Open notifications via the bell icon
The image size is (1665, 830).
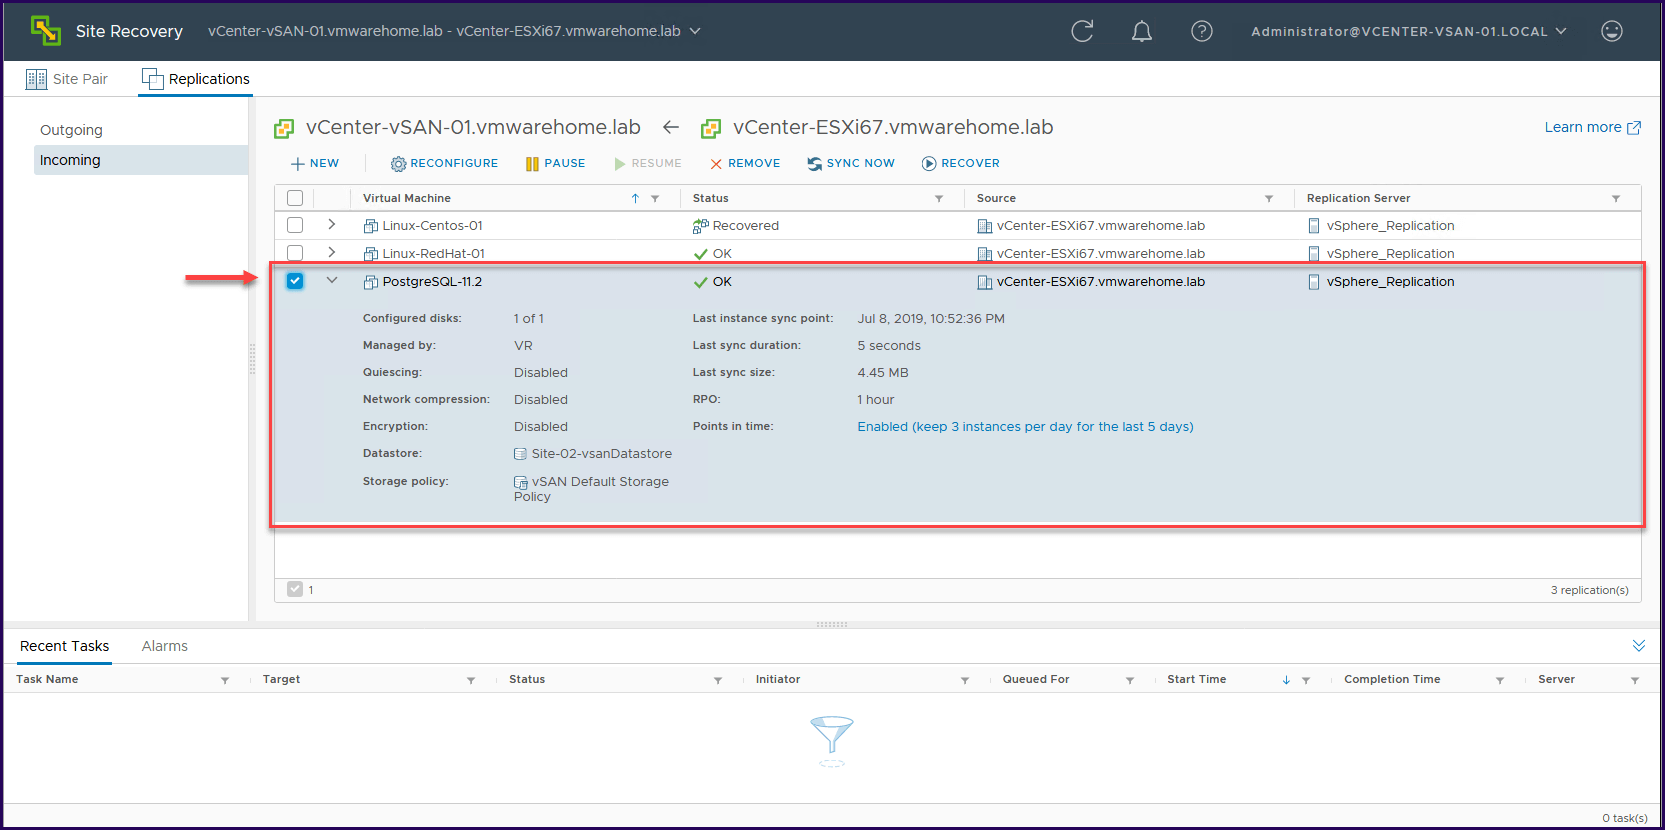tap(1142, 31)
